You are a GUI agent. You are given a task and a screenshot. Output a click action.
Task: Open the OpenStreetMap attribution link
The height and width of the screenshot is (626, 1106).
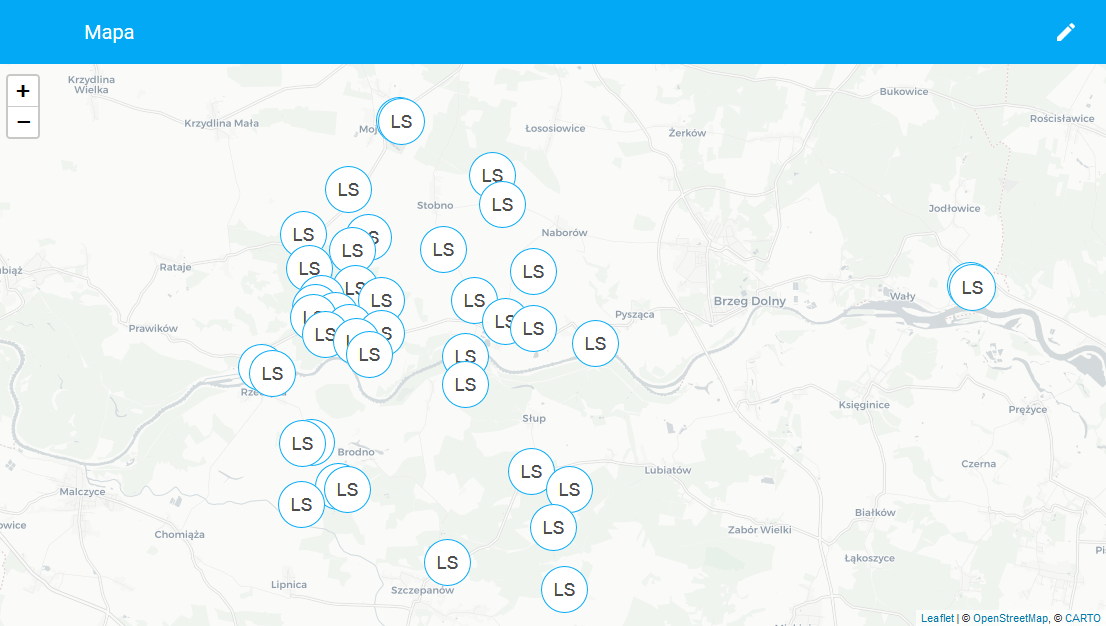[1010, 618]
